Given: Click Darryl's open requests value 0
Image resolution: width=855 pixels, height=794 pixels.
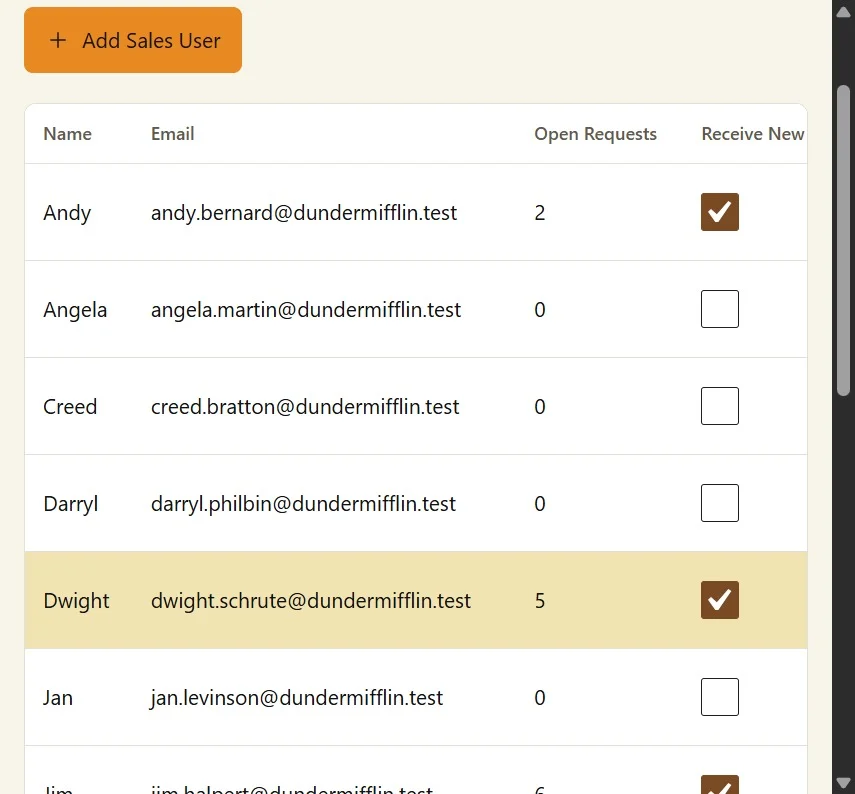Looking at the screenshot, I should (540, 504).
